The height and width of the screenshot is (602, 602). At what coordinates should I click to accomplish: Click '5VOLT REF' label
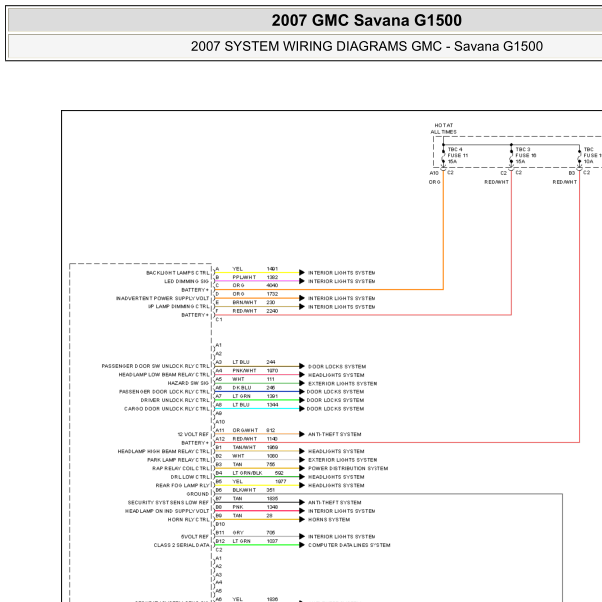(x=195, y=537)
